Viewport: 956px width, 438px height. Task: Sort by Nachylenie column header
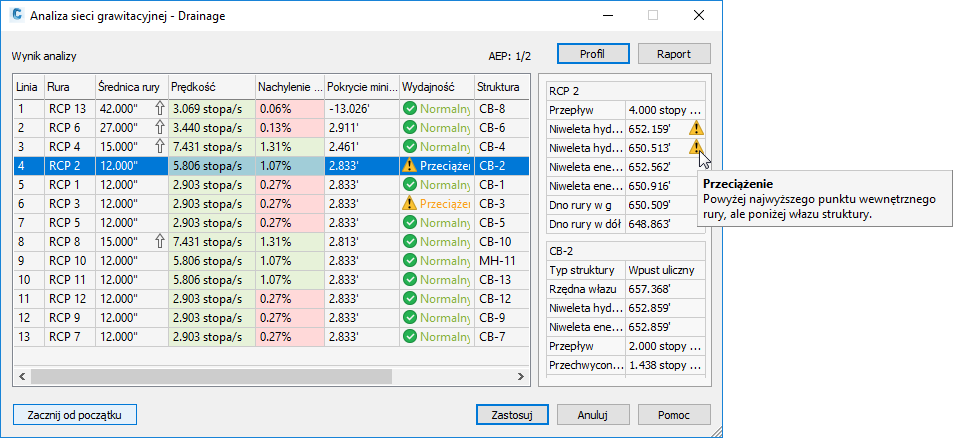pos(290,87)
